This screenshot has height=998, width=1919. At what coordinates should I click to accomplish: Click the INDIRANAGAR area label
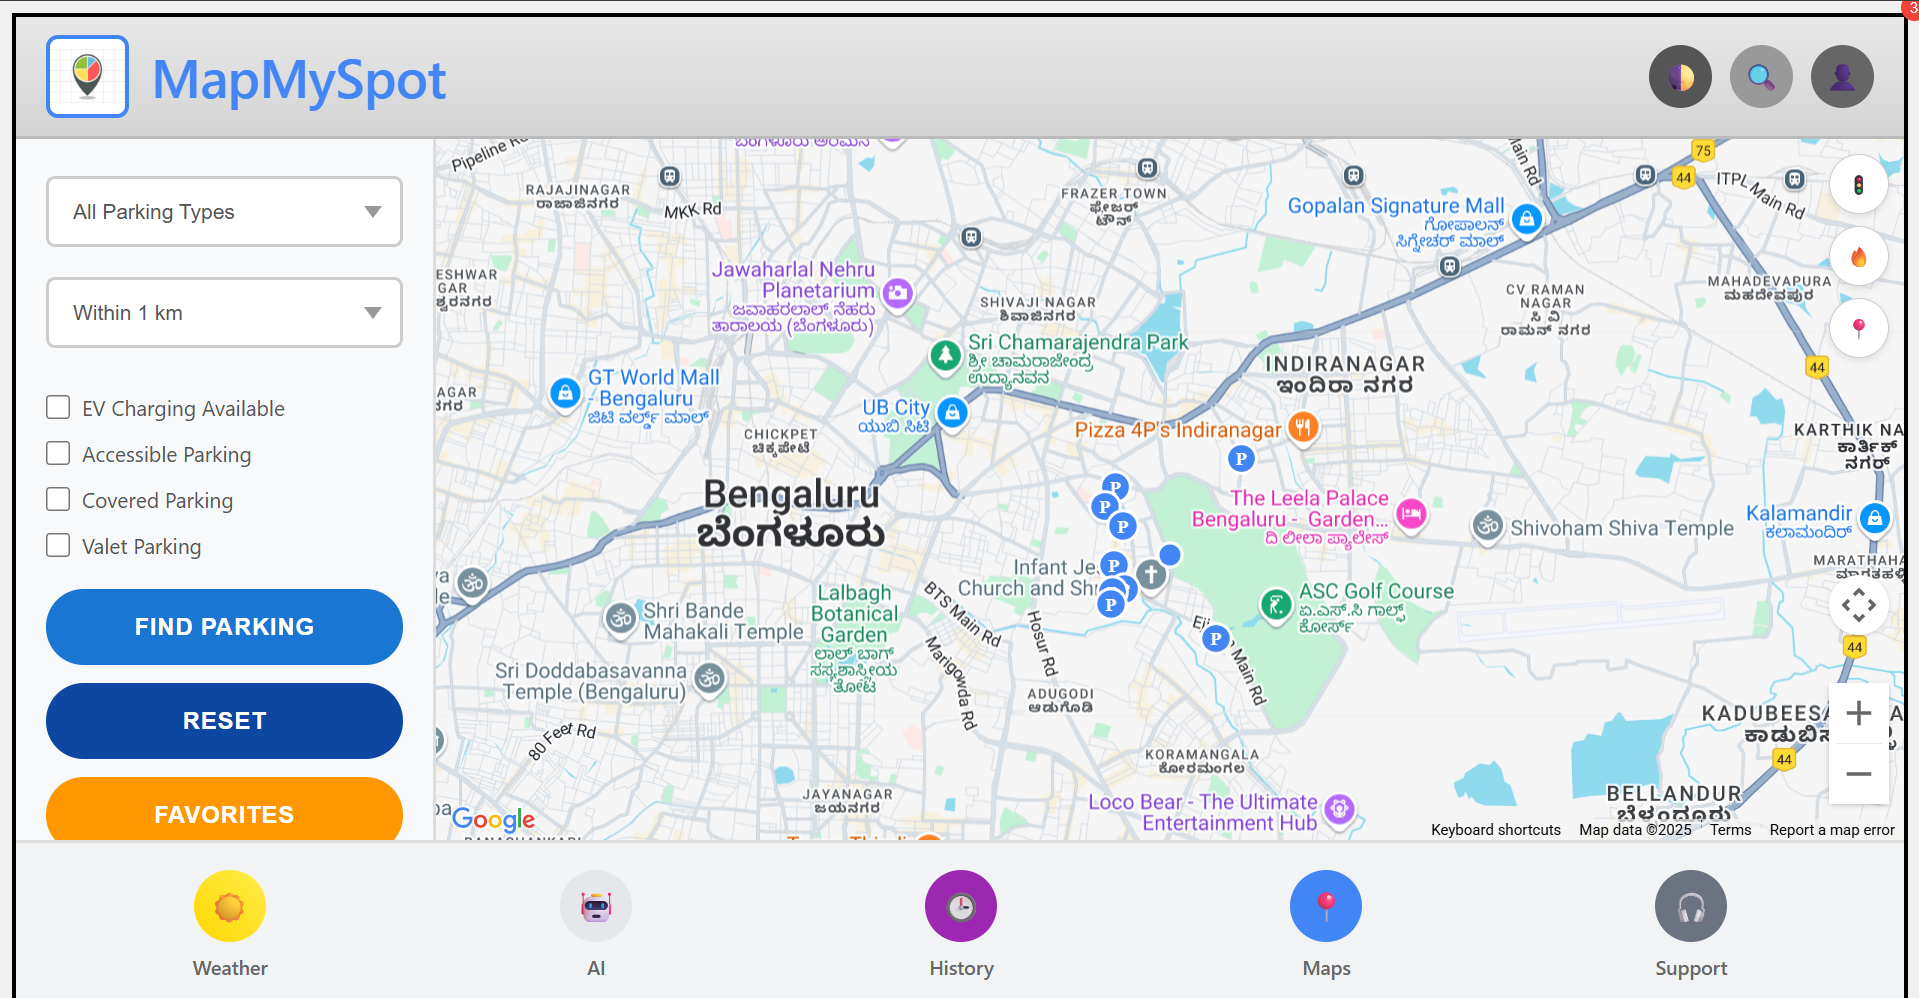[x=1345, y=374]
